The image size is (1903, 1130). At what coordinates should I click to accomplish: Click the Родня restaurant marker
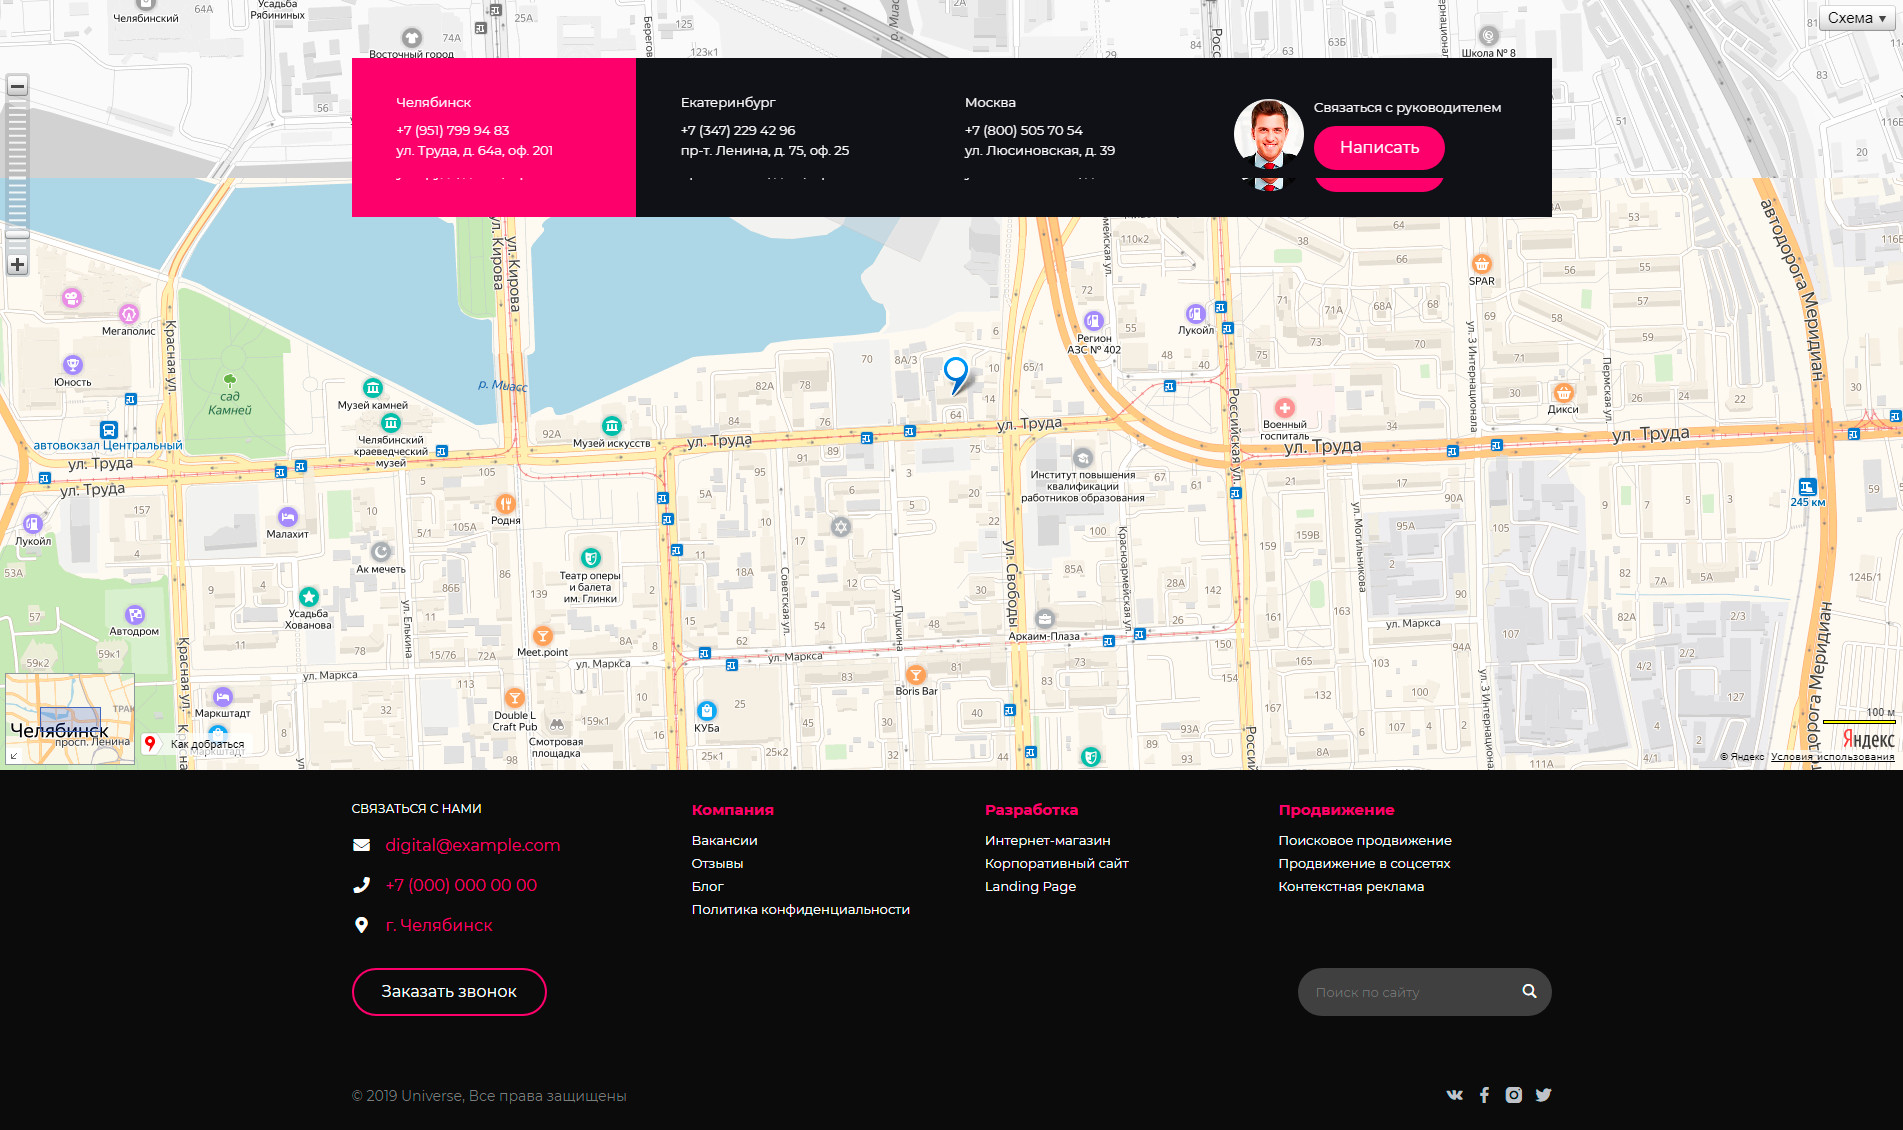click(506, 503)
